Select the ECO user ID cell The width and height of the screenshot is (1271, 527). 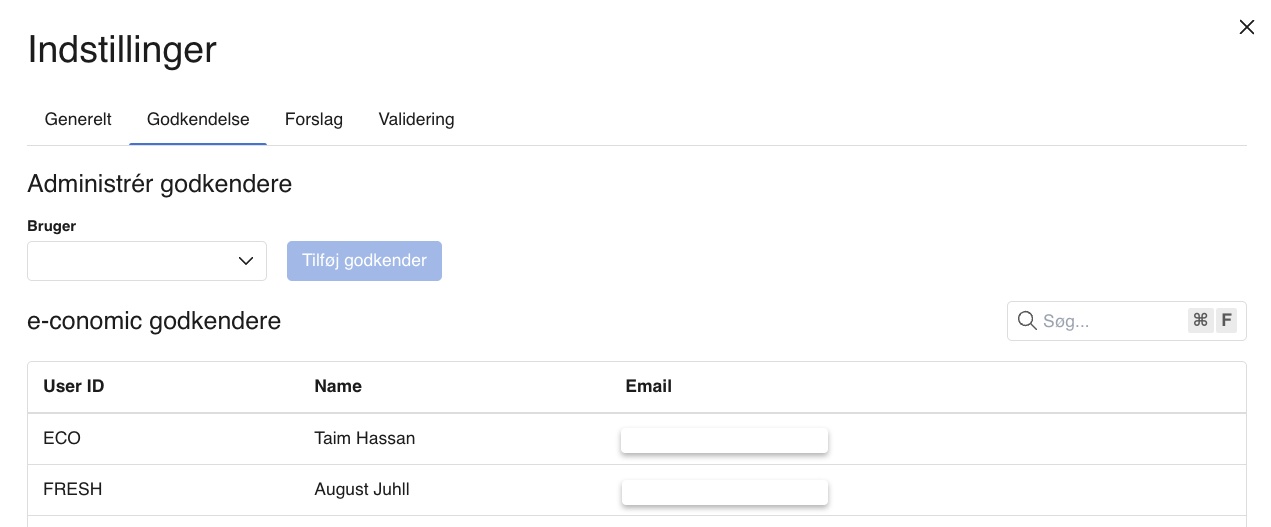(x=62, y=438)
